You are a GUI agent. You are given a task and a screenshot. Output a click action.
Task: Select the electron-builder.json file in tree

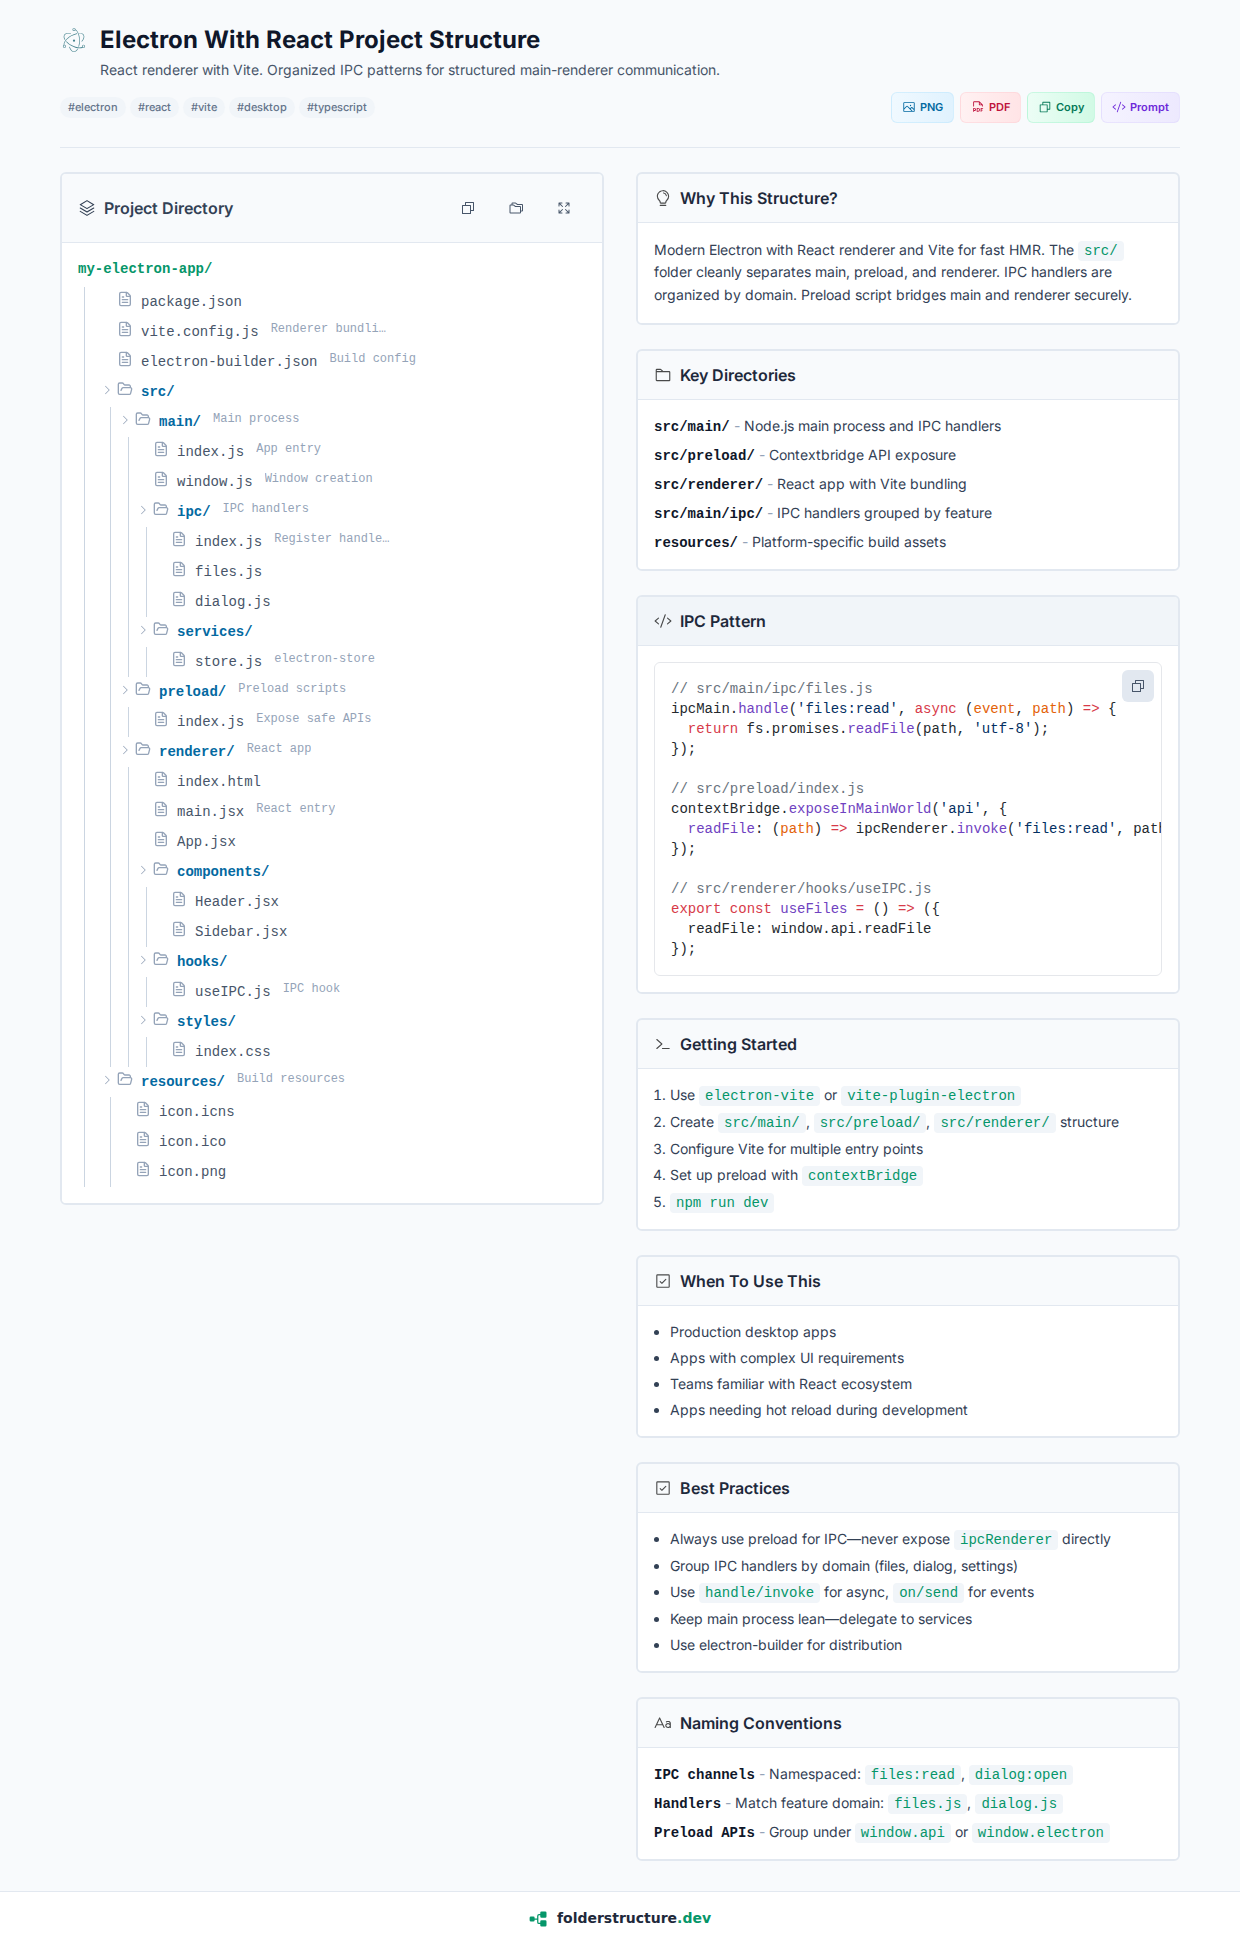(228, 361)
